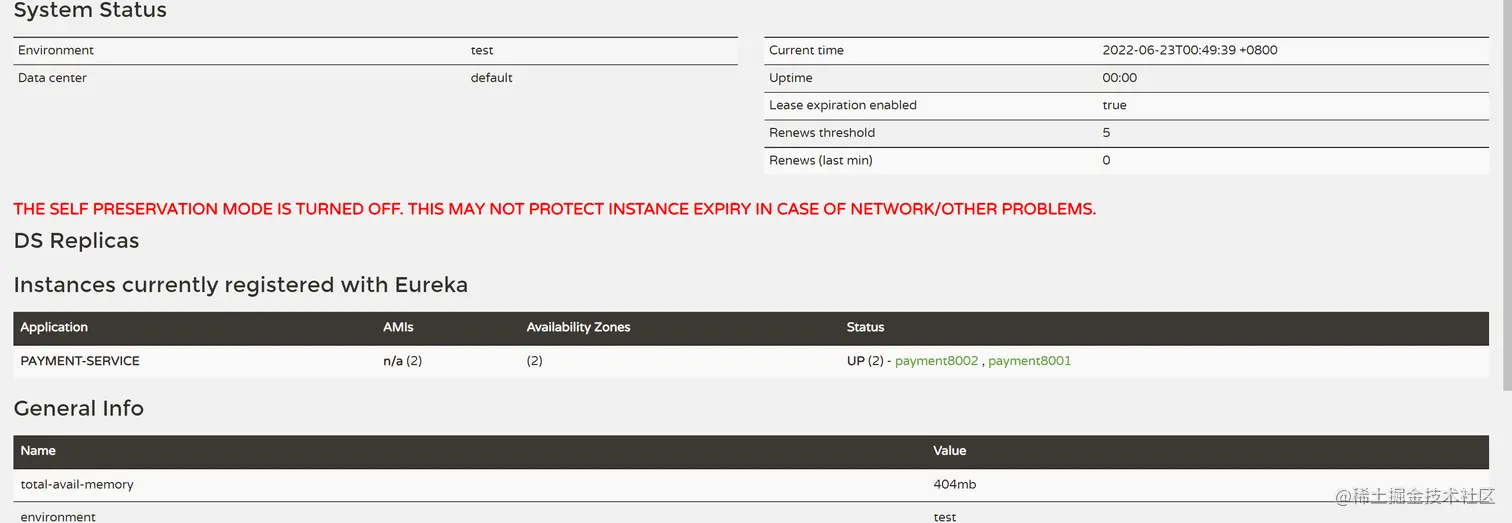This screenshot has height=523, width=1512.
Task: Click the total-avail-memory row name
Action: [x=77, y=484]
